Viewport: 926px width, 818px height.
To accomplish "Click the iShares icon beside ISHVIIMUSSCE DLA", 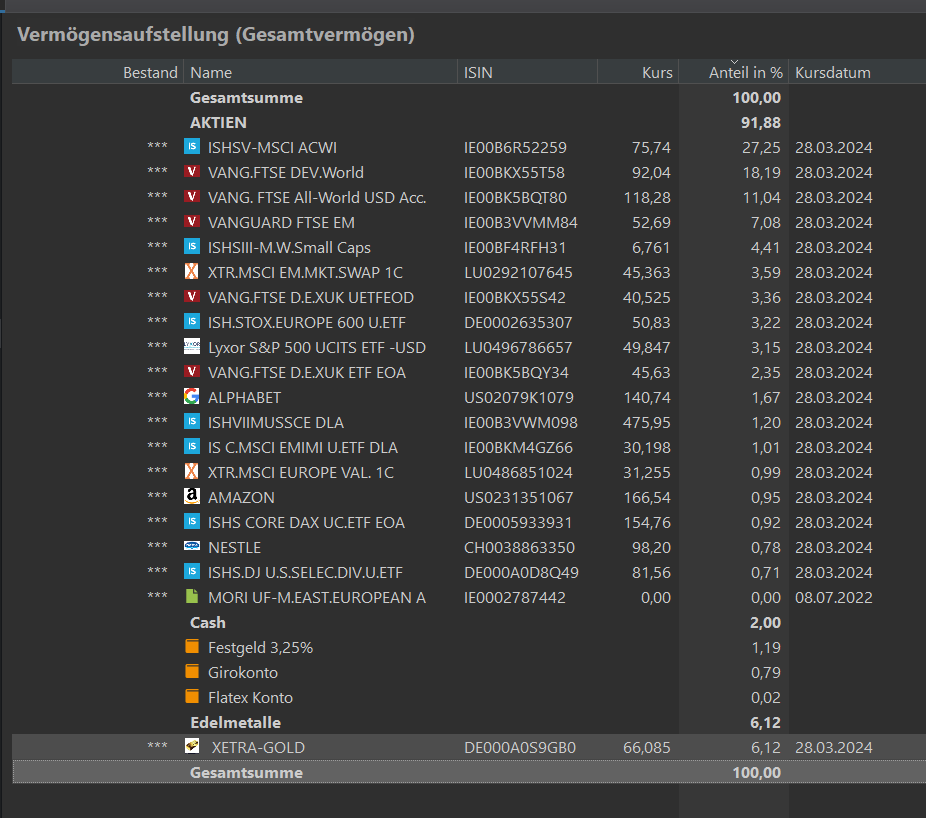I will point(192,422).
